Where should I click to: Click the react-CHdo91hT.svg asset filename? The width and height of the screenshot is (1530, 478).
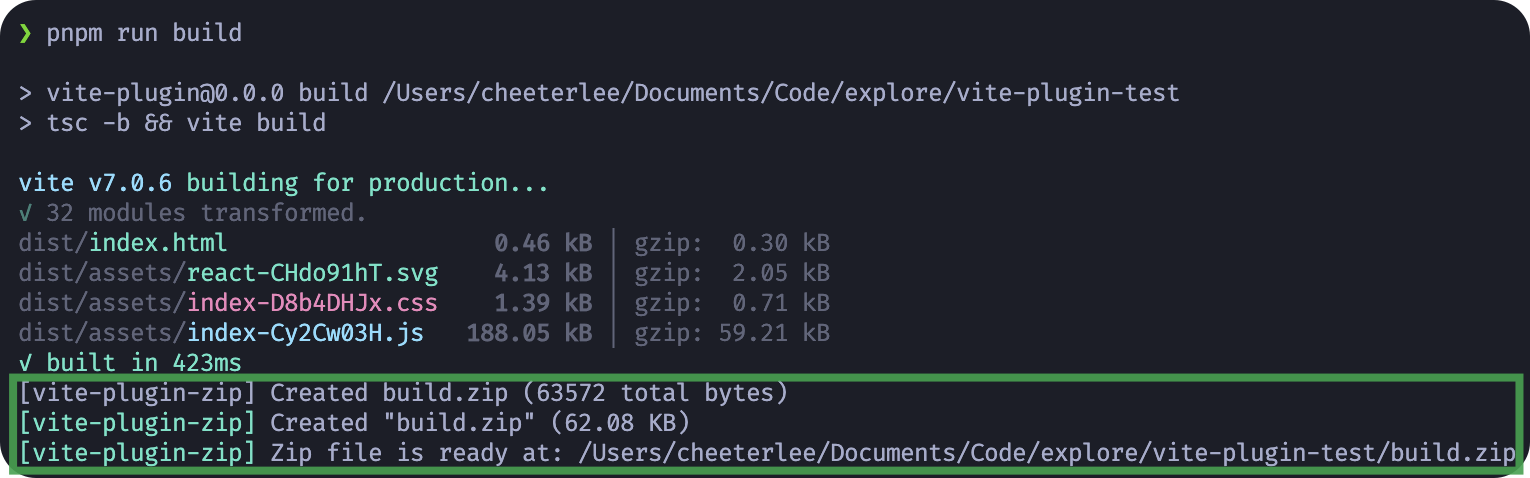coord(312,273)
